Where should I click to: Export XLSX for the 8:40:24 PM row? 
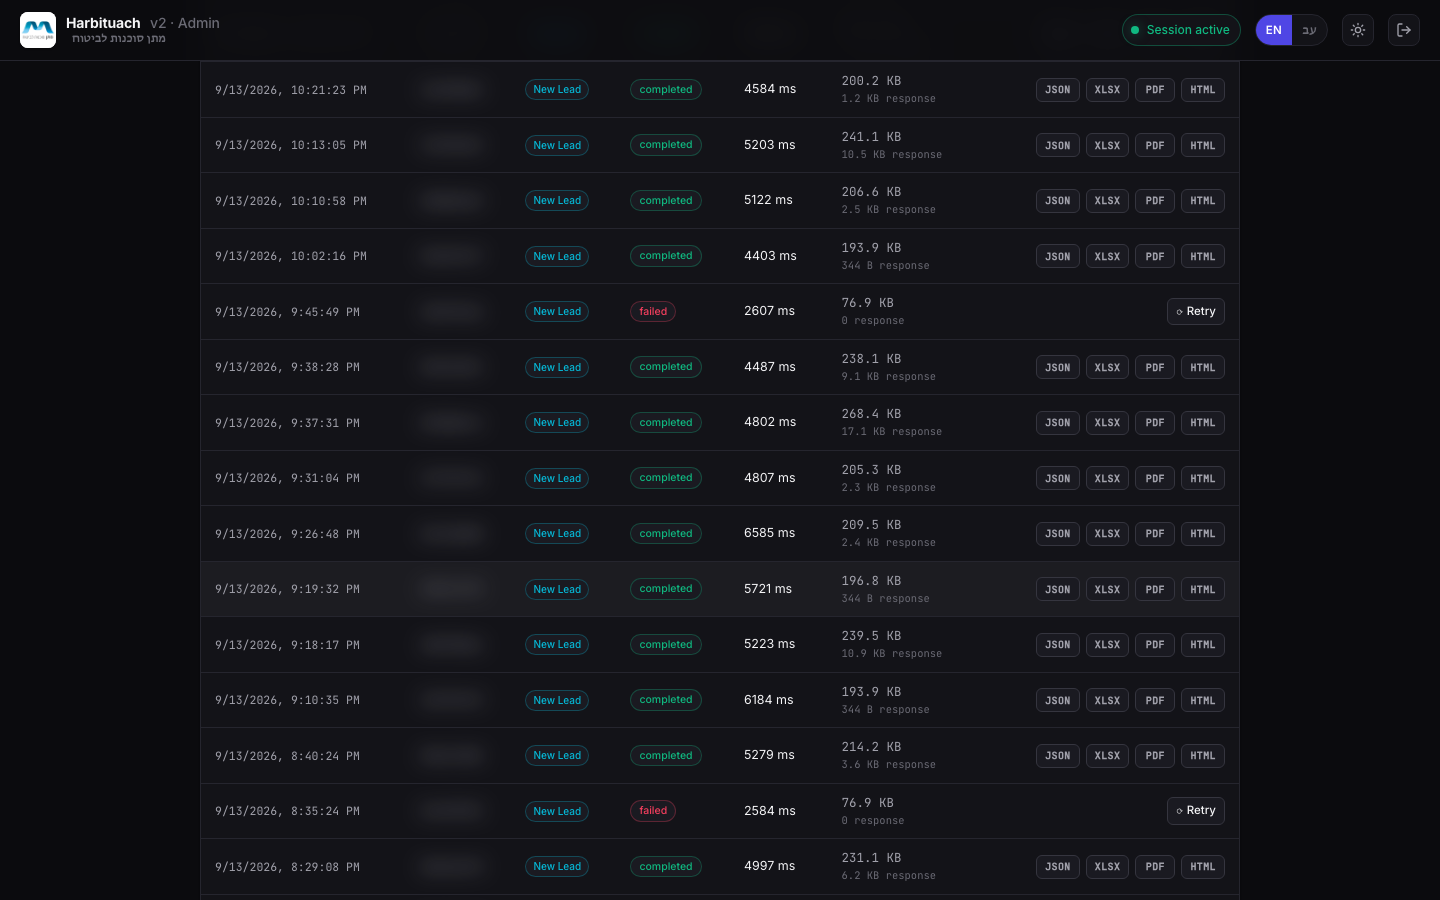click(1107, 756)
